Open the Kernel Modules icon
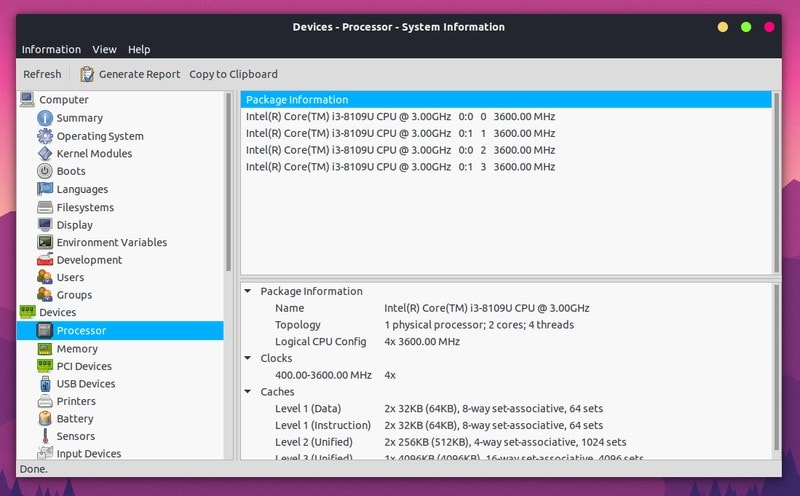This screenshot has height=496, width=800. pyautogui.click(x=45, y=154)
